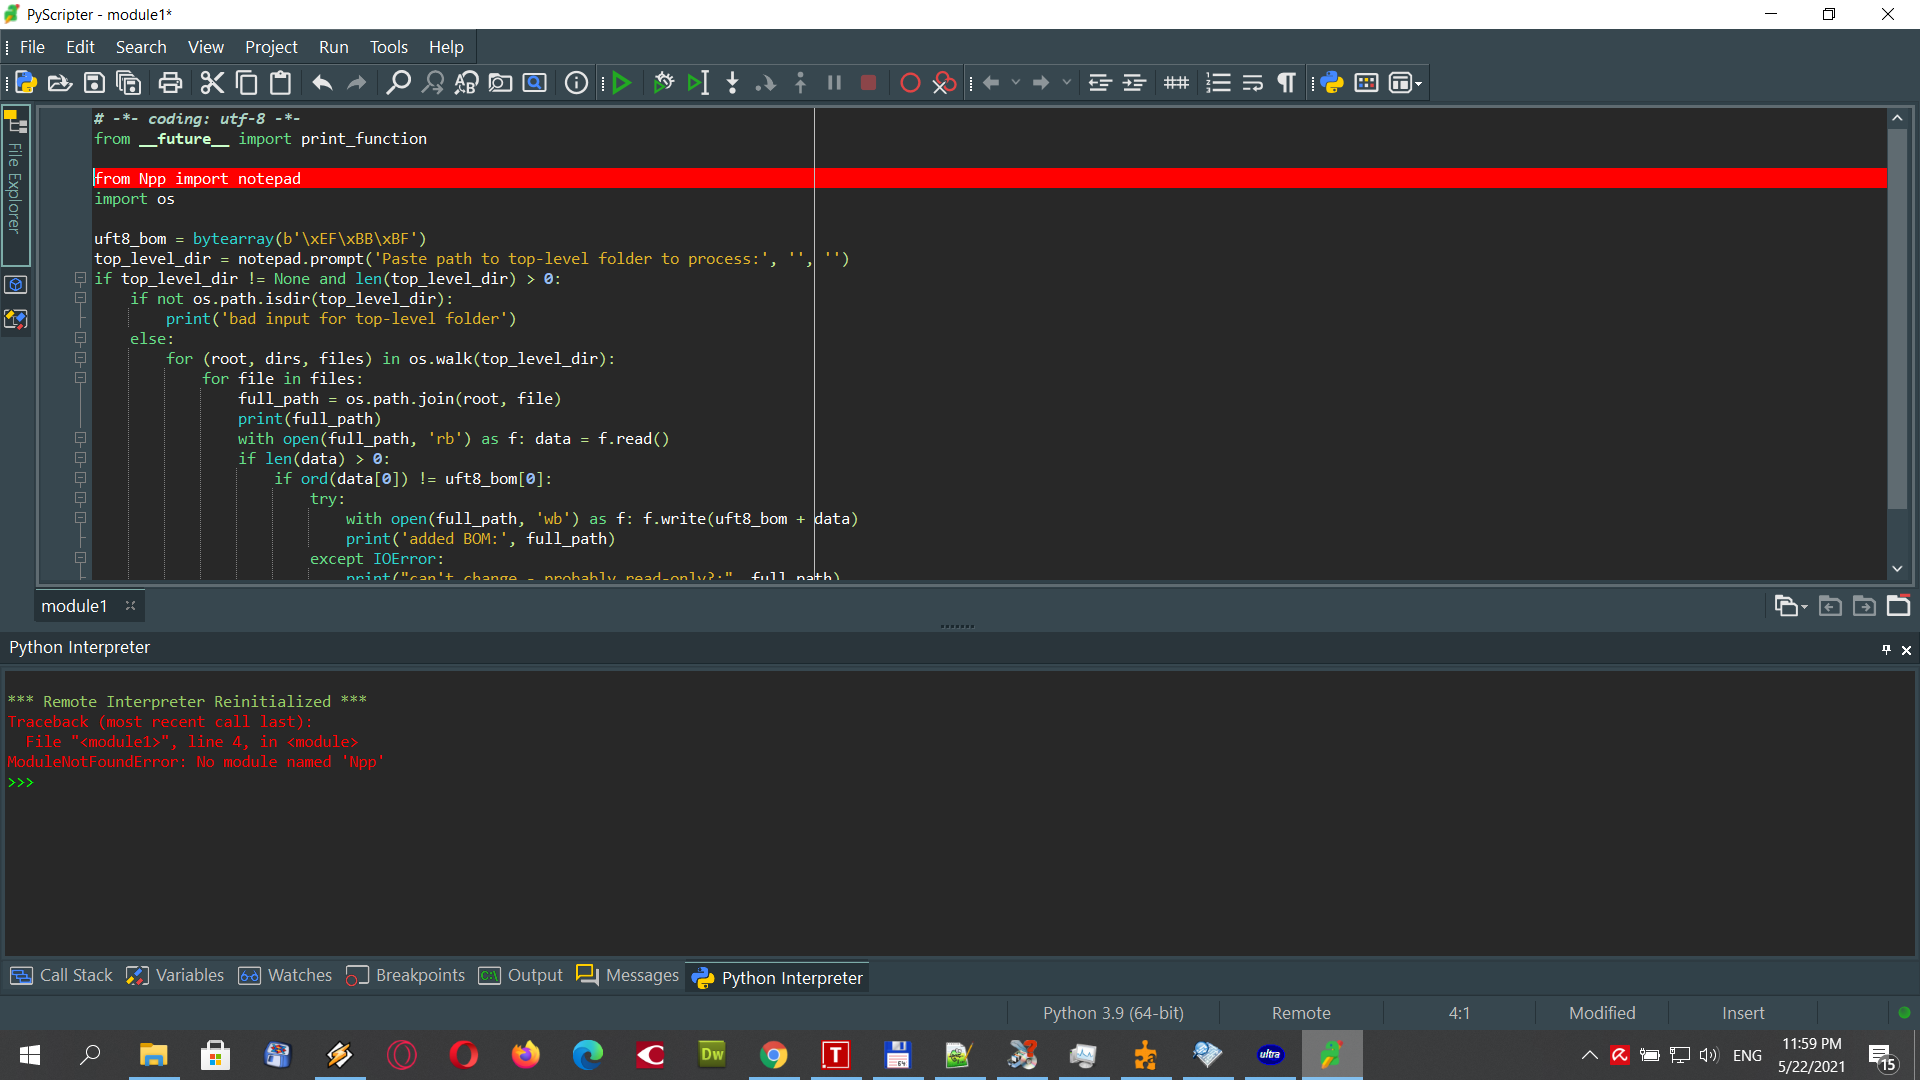Collapse the 'for (root, dirs, files)' fold
1920x1080 pixels.
pos(80,358)
